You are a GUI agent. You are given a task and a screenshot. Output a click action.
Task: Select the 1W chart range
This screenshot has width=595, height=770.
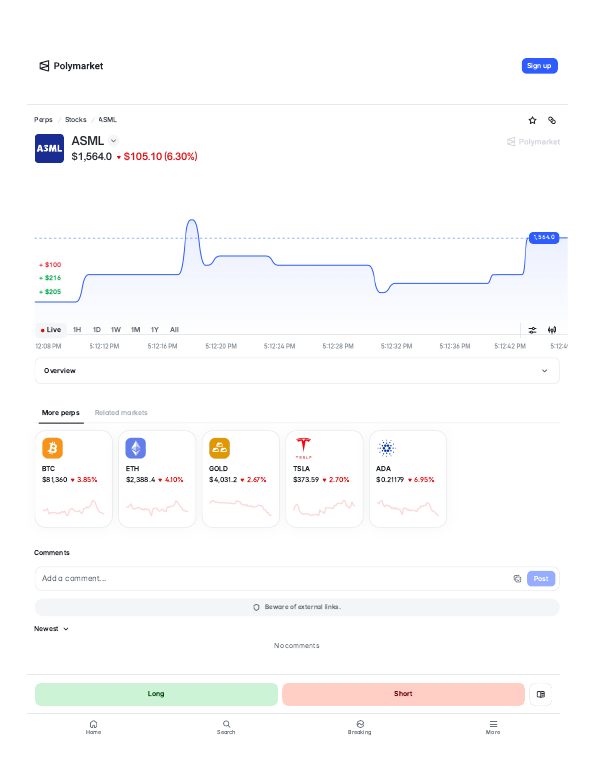pos(116,330)
